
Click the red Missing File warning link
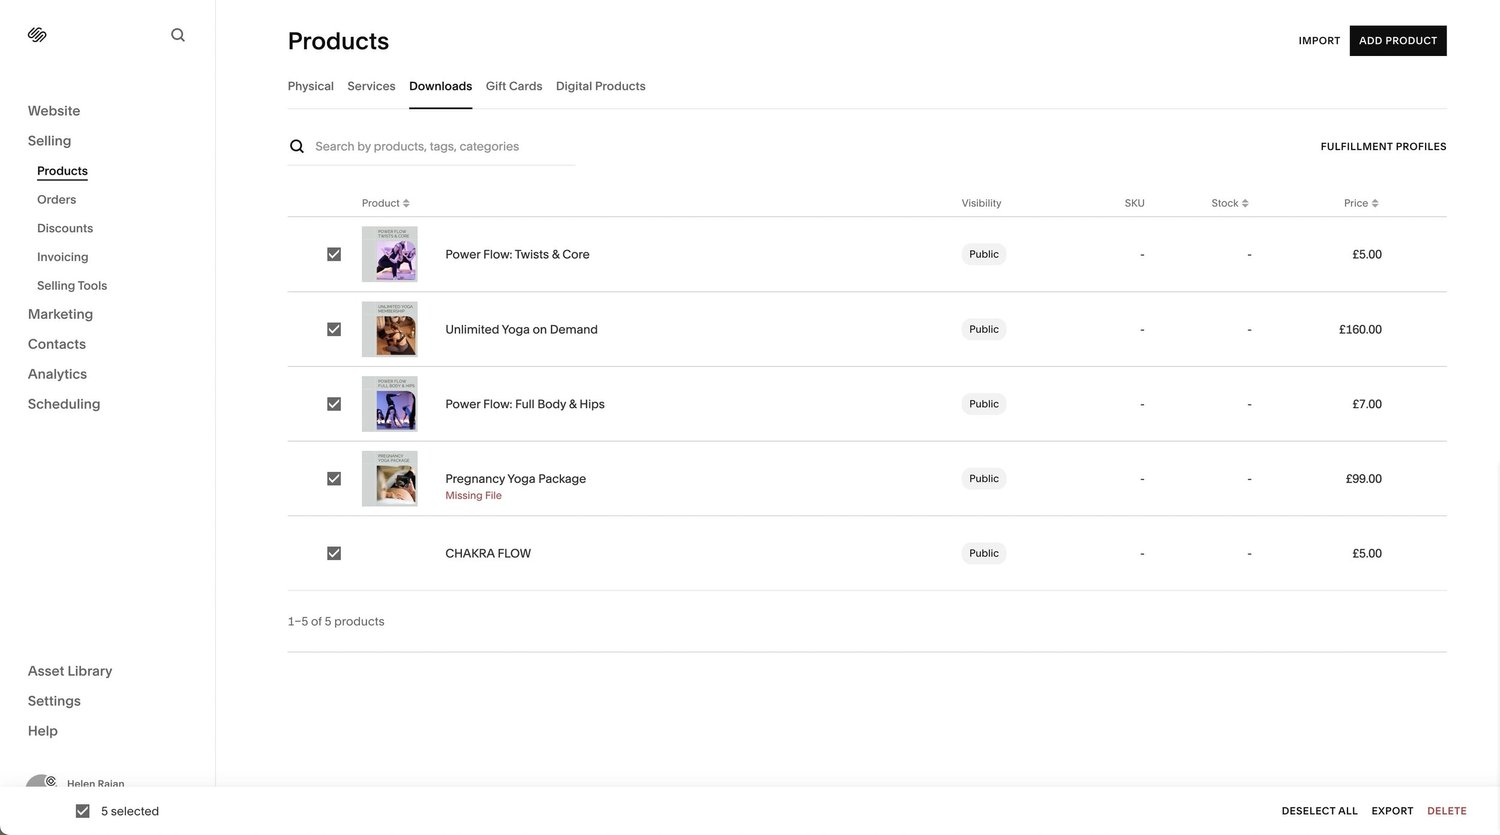click(473, 494)
